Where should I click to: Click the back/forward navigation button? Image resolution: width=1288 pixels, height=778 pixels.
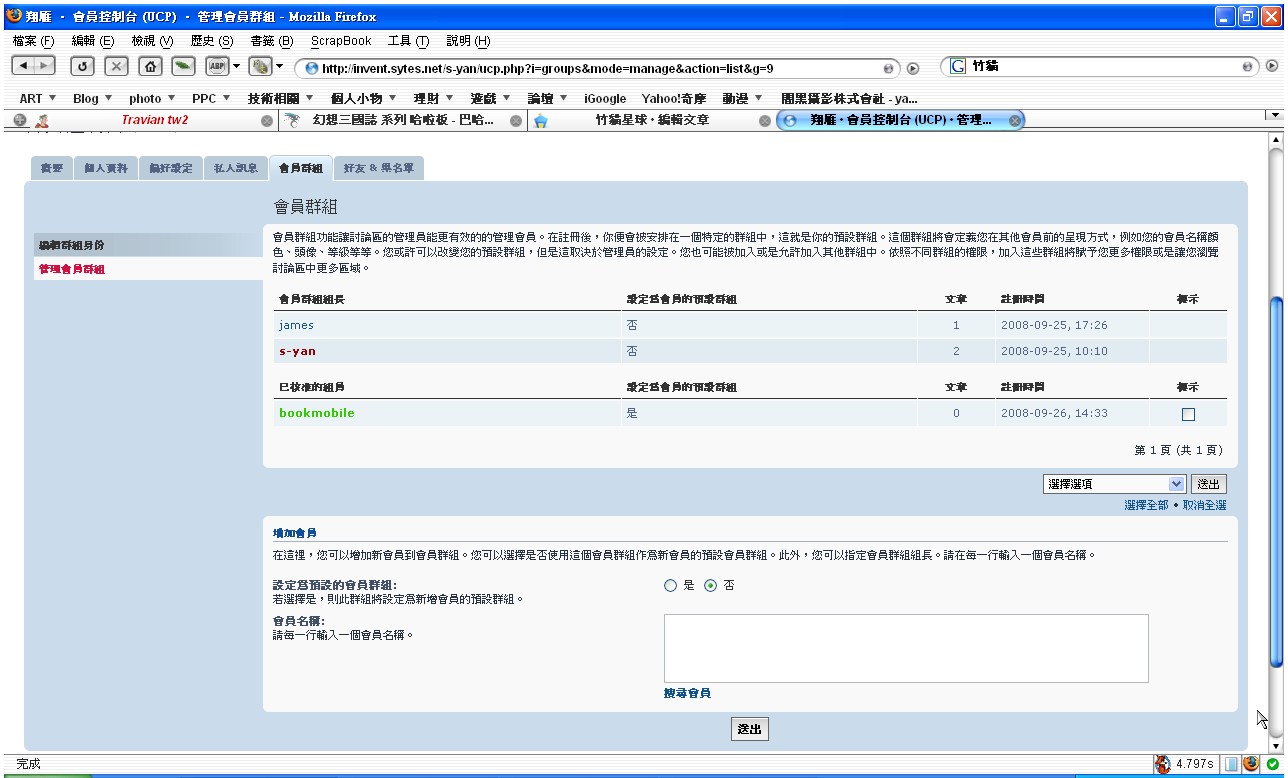tap(32, 67)
